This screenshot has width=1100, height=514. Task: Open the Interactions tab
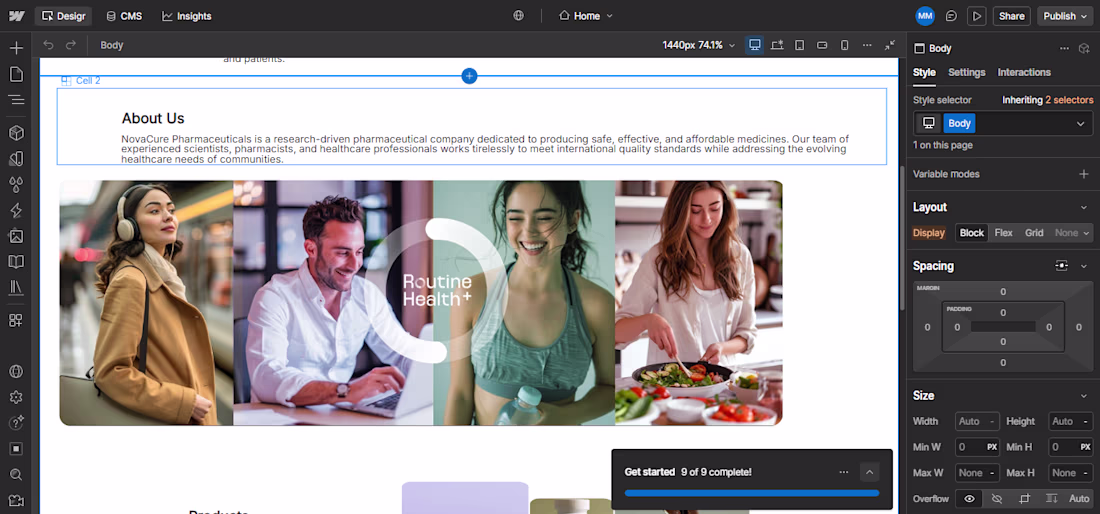click(x=1024, y=72)
